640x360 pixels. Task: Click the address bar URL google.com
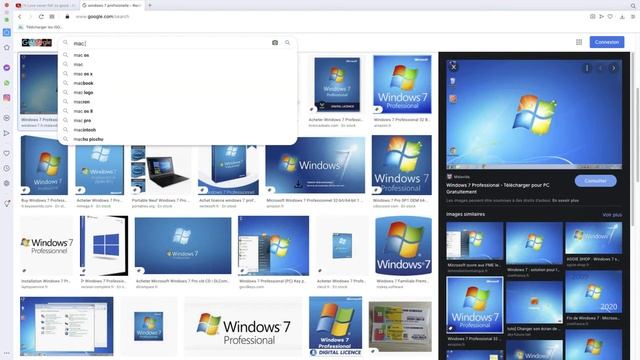pos(102,17)
